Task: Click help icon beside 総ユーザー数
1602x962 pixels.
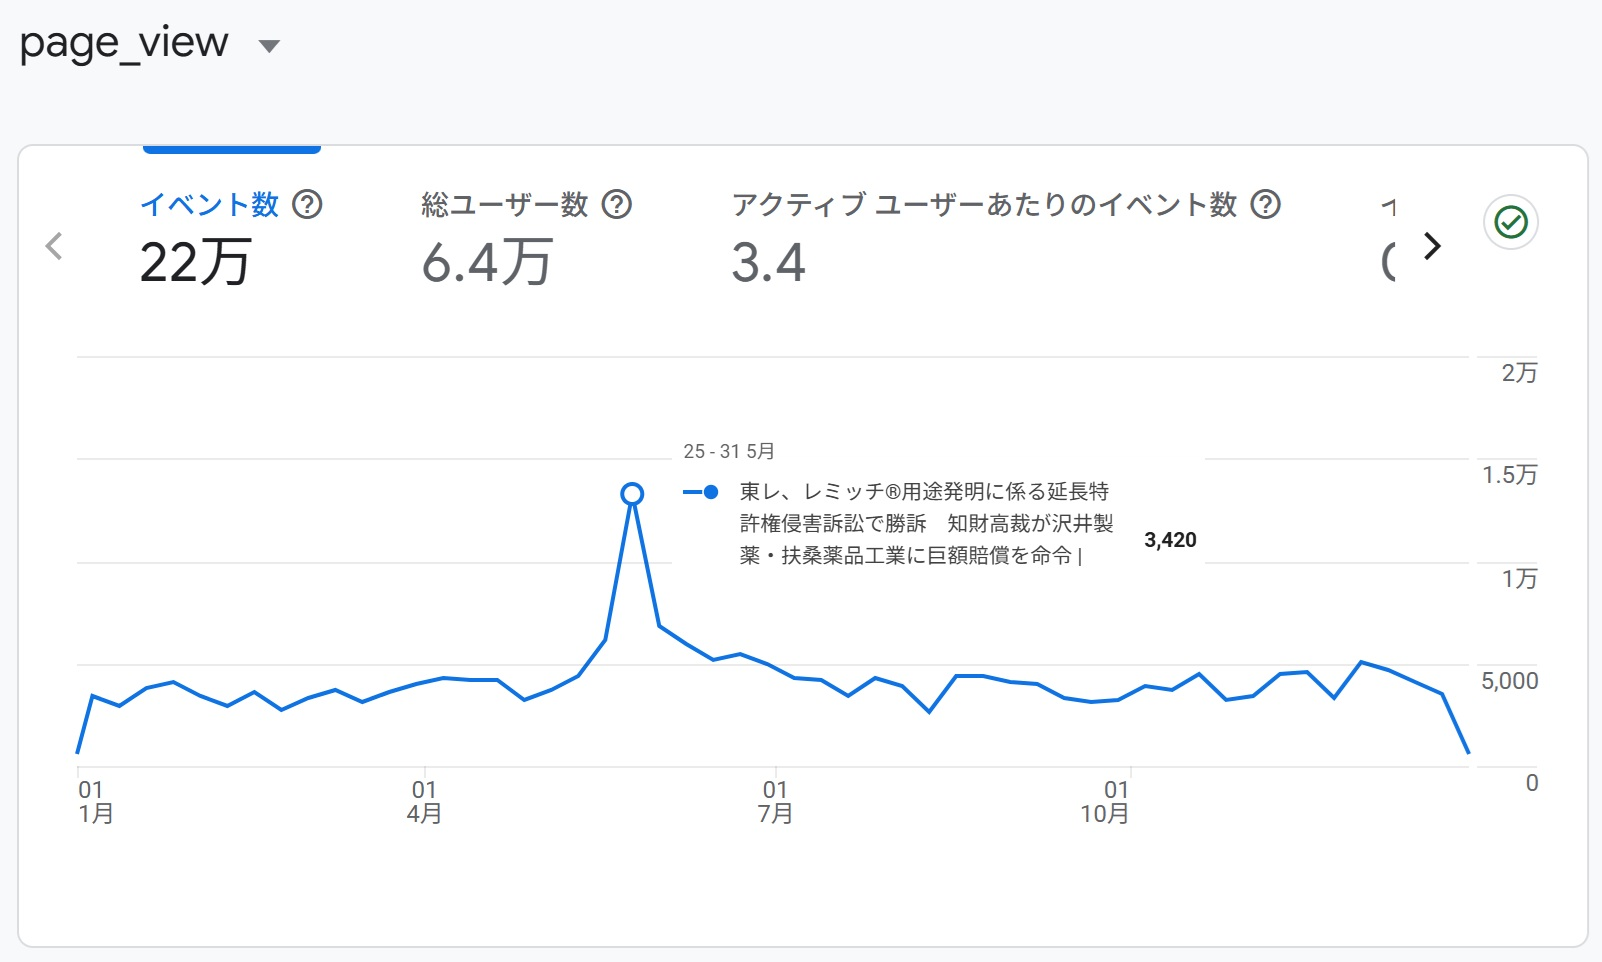Action: click(617, 205)
